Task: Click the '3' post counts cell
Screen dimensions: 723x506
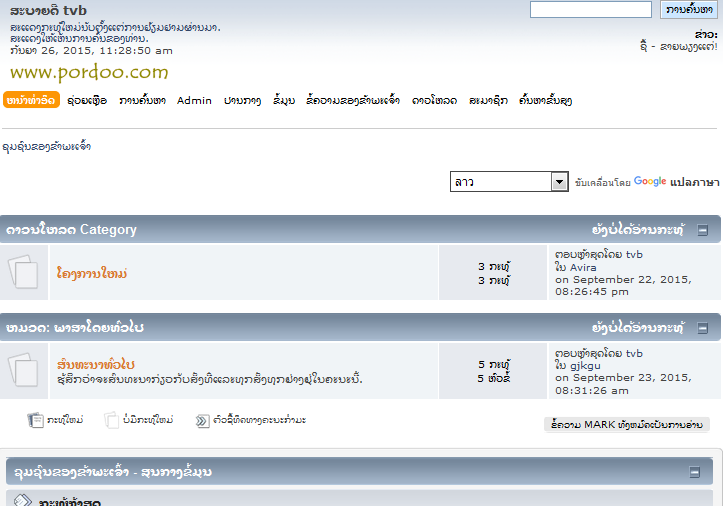Action: point(493,273)
